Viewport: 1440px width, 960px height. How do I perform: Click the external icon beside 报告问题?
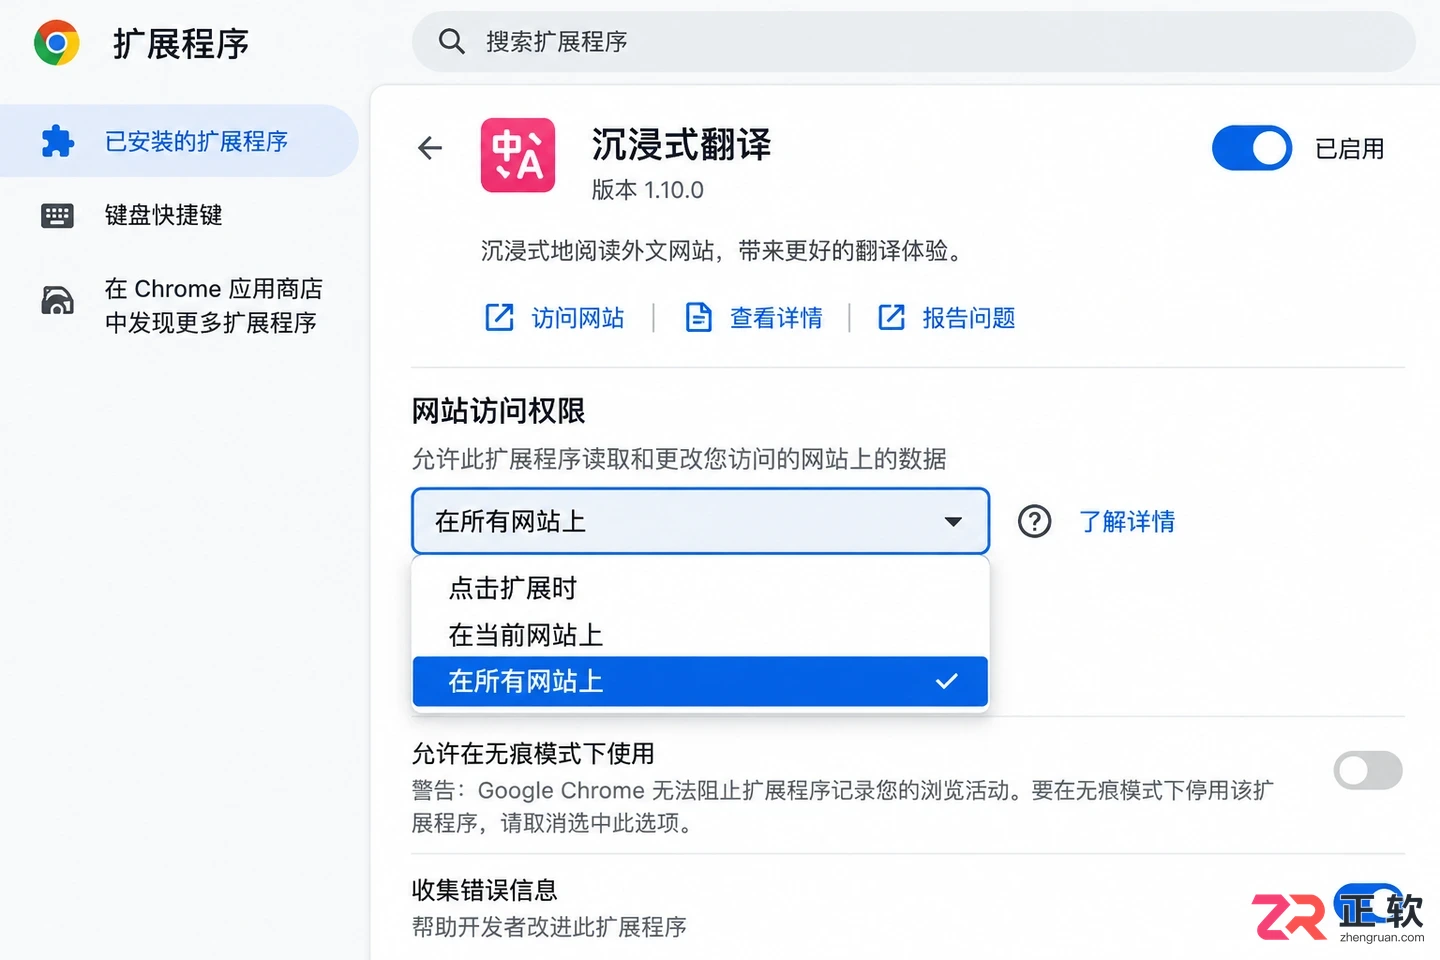pos(891,318)
